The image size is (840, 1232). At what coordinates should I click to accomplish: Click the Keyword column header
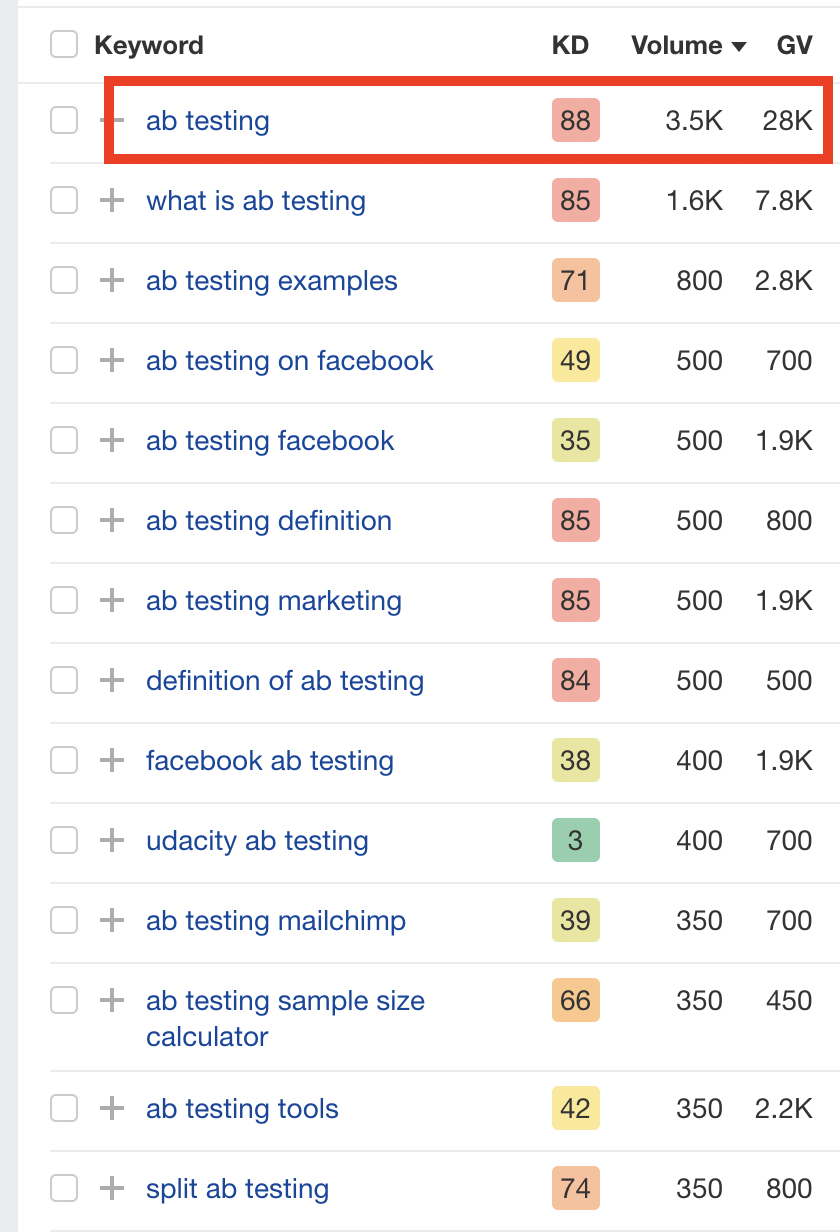(148, 45)
